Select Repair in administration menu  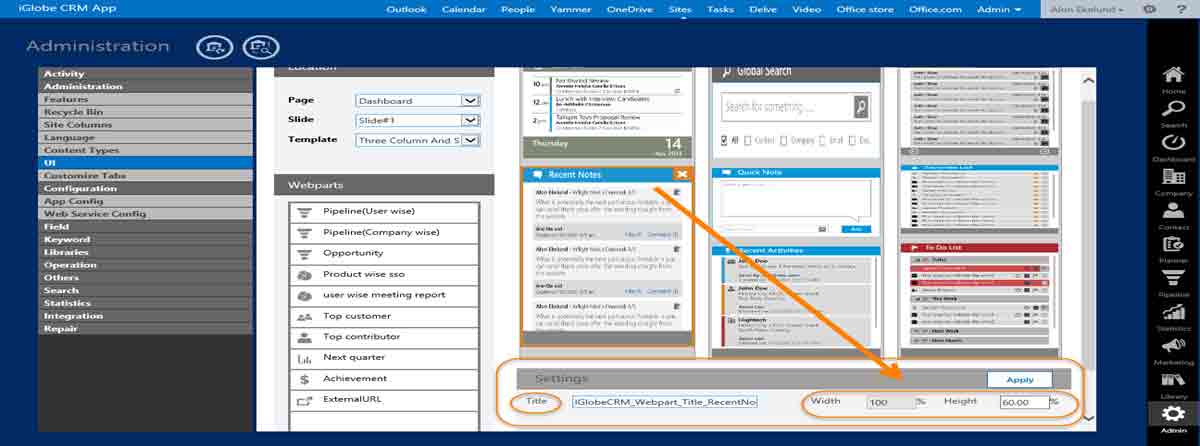146,329
